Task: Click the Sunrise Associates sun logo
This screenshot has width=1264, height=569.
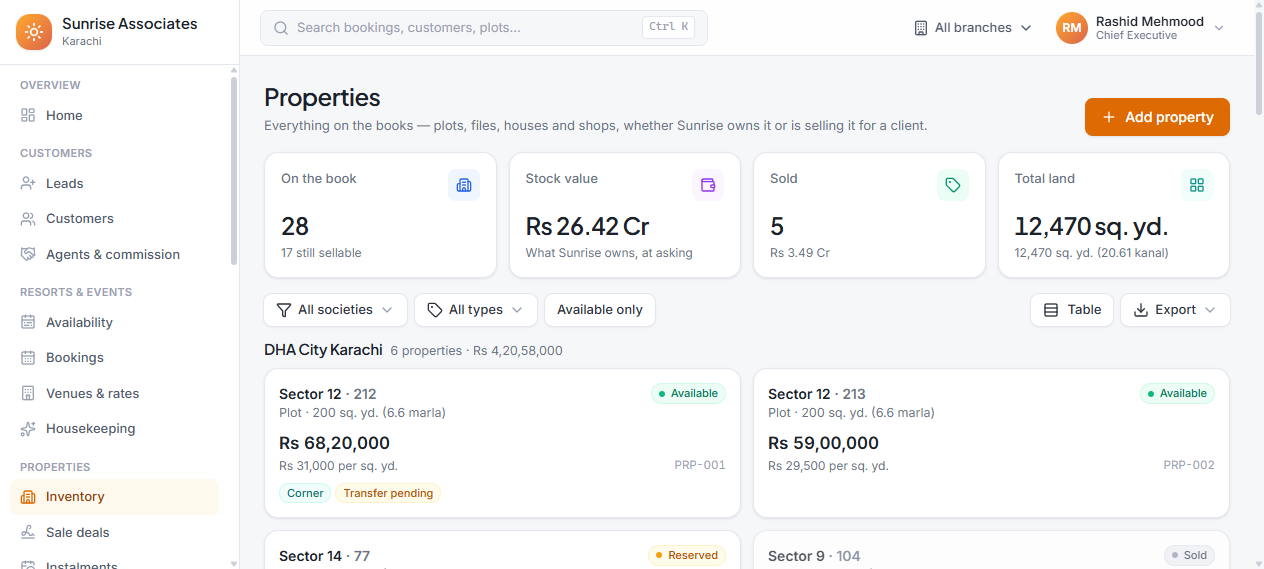Action: click(x=34, y=32)
